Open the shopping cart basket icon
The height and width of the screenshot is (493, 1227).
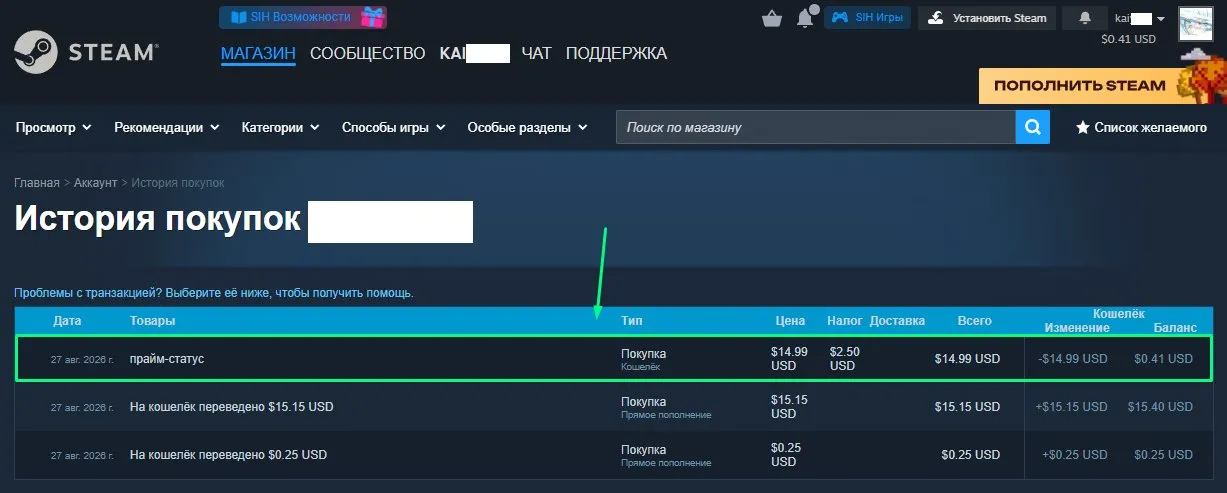click(x=771, y=18)
